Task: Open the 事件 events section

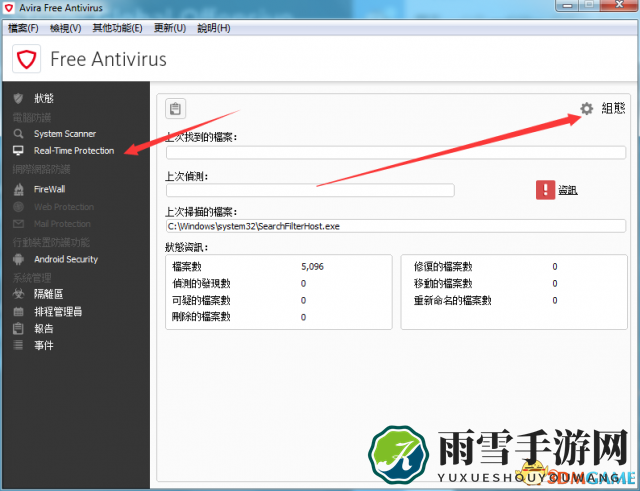Action: coord(44,345)
